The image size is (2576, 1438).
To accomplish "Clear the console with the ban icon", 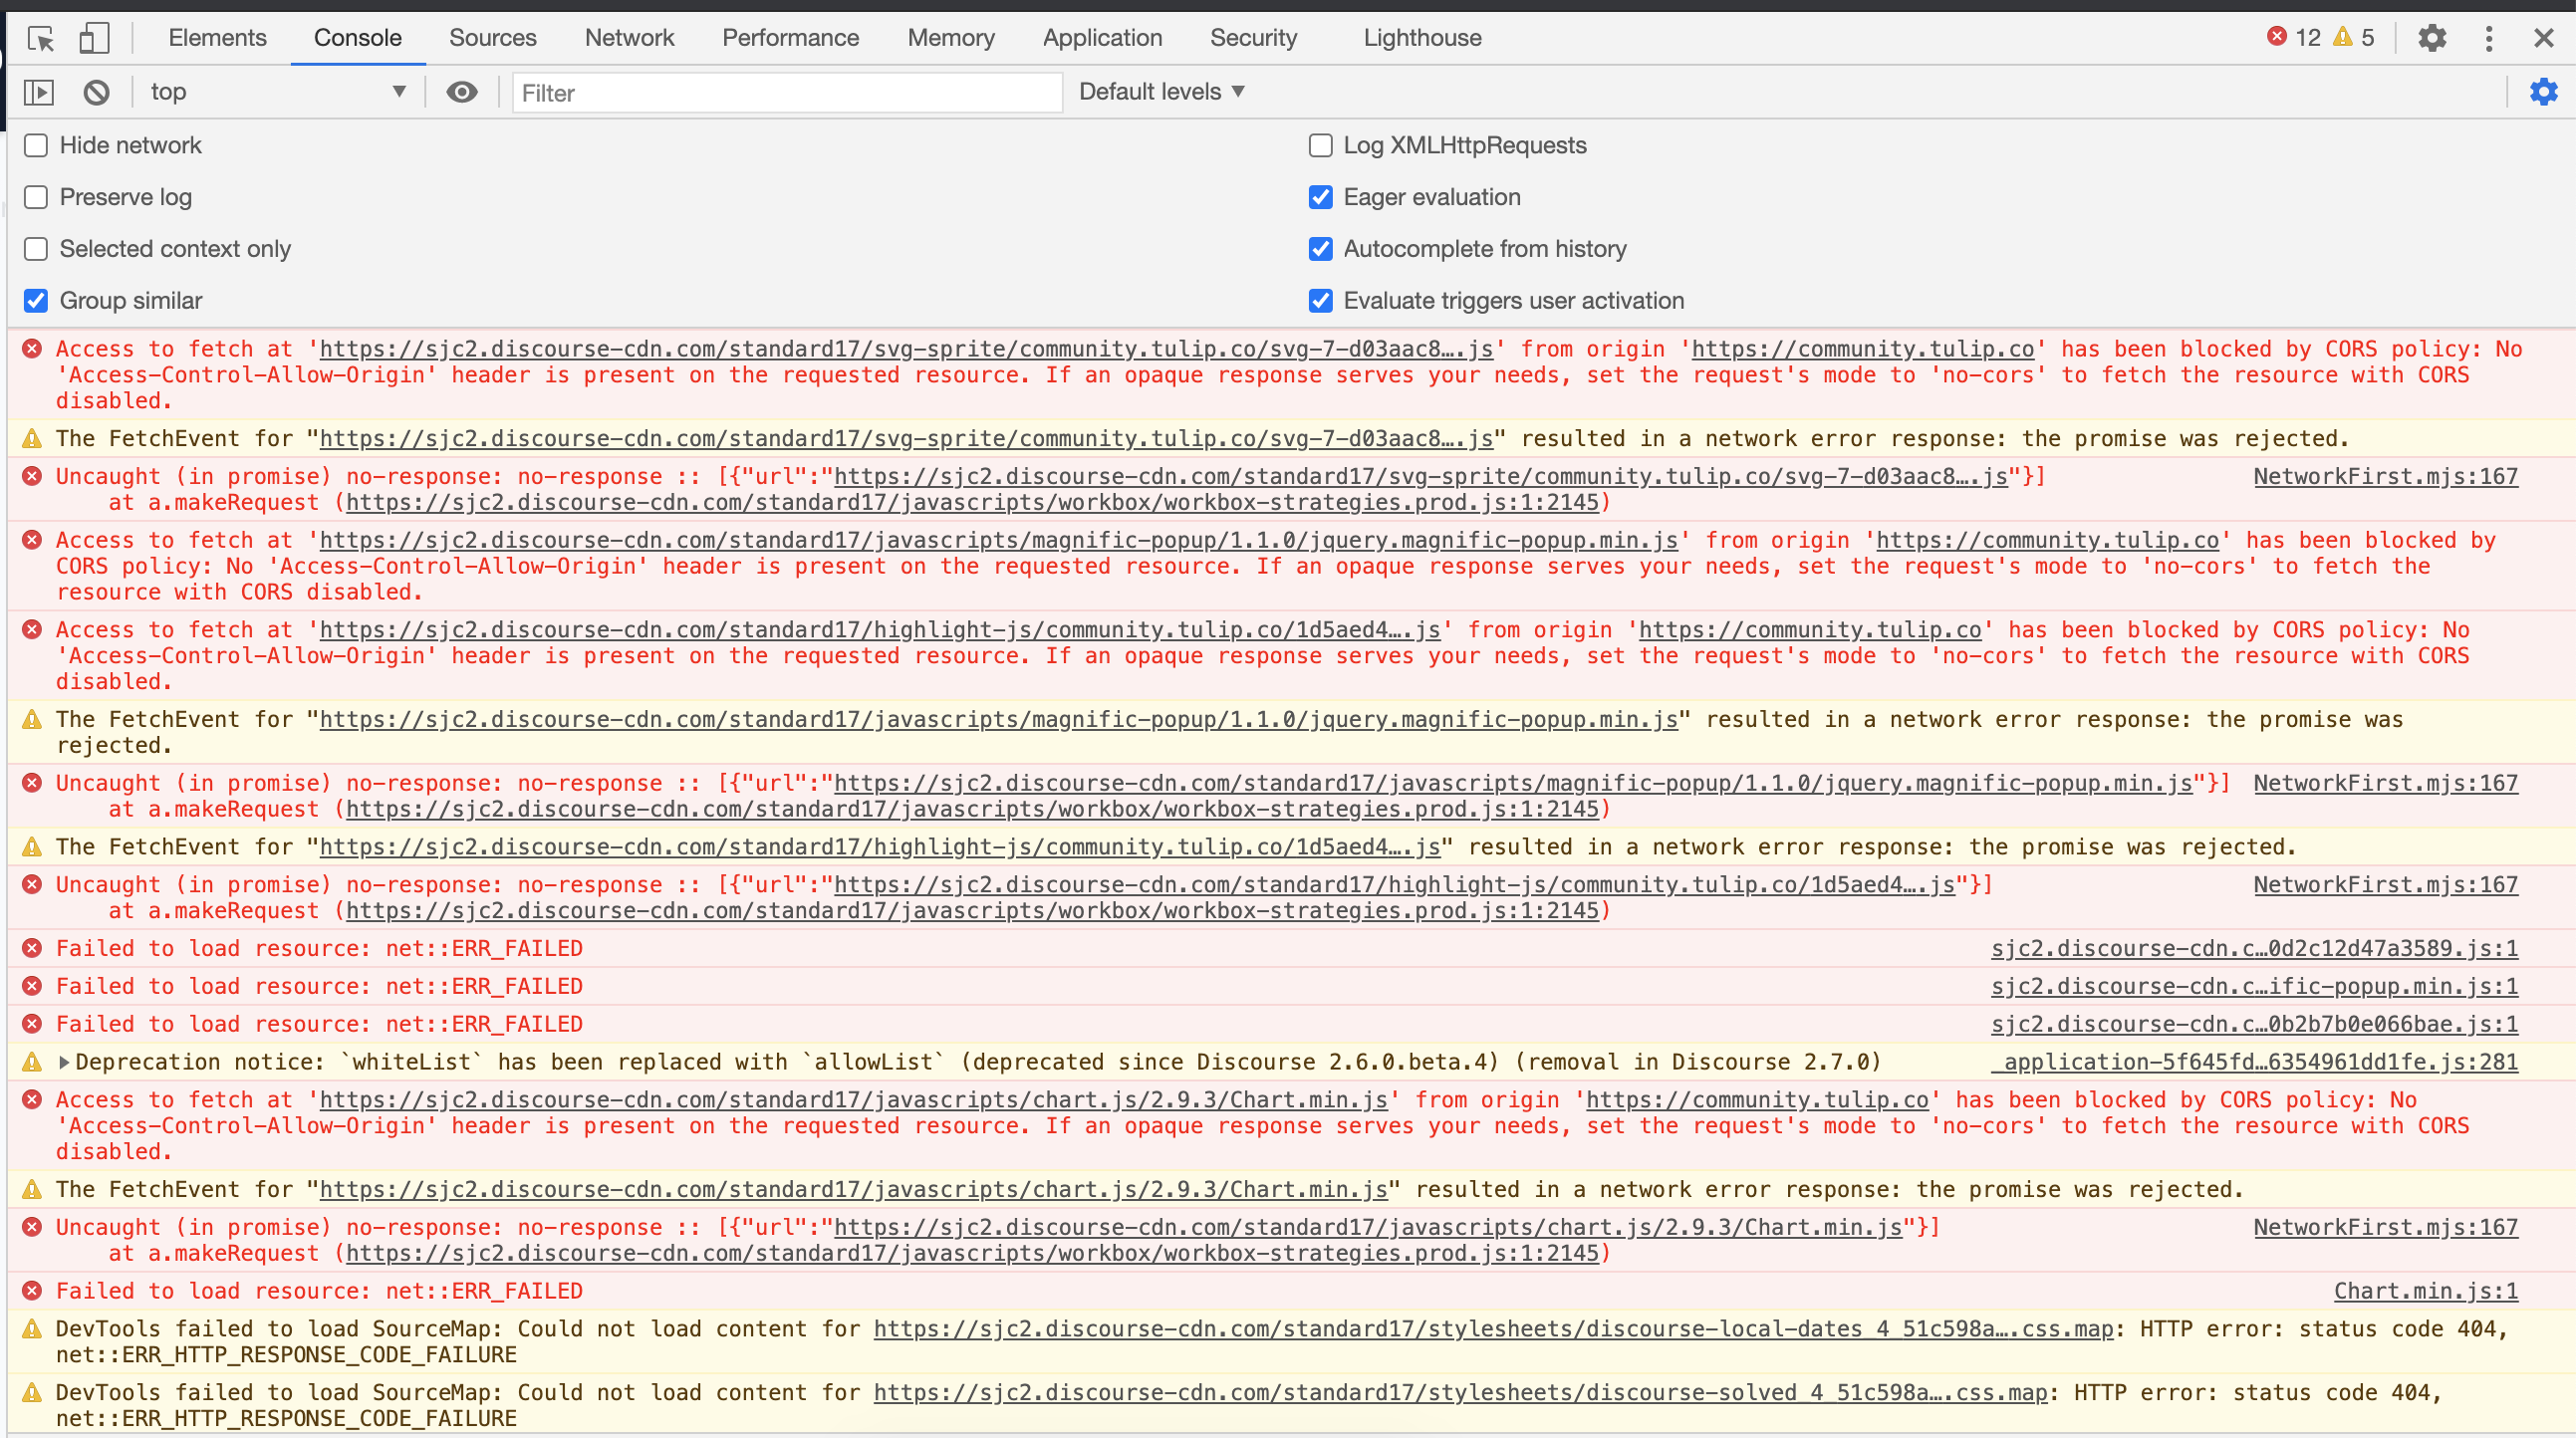I will point(96,92).
